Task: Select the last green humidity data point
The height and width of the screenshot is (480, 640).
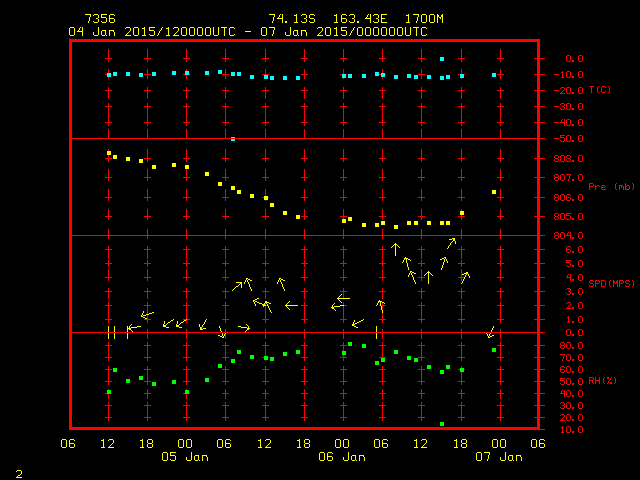Action: tap(494, 350)
